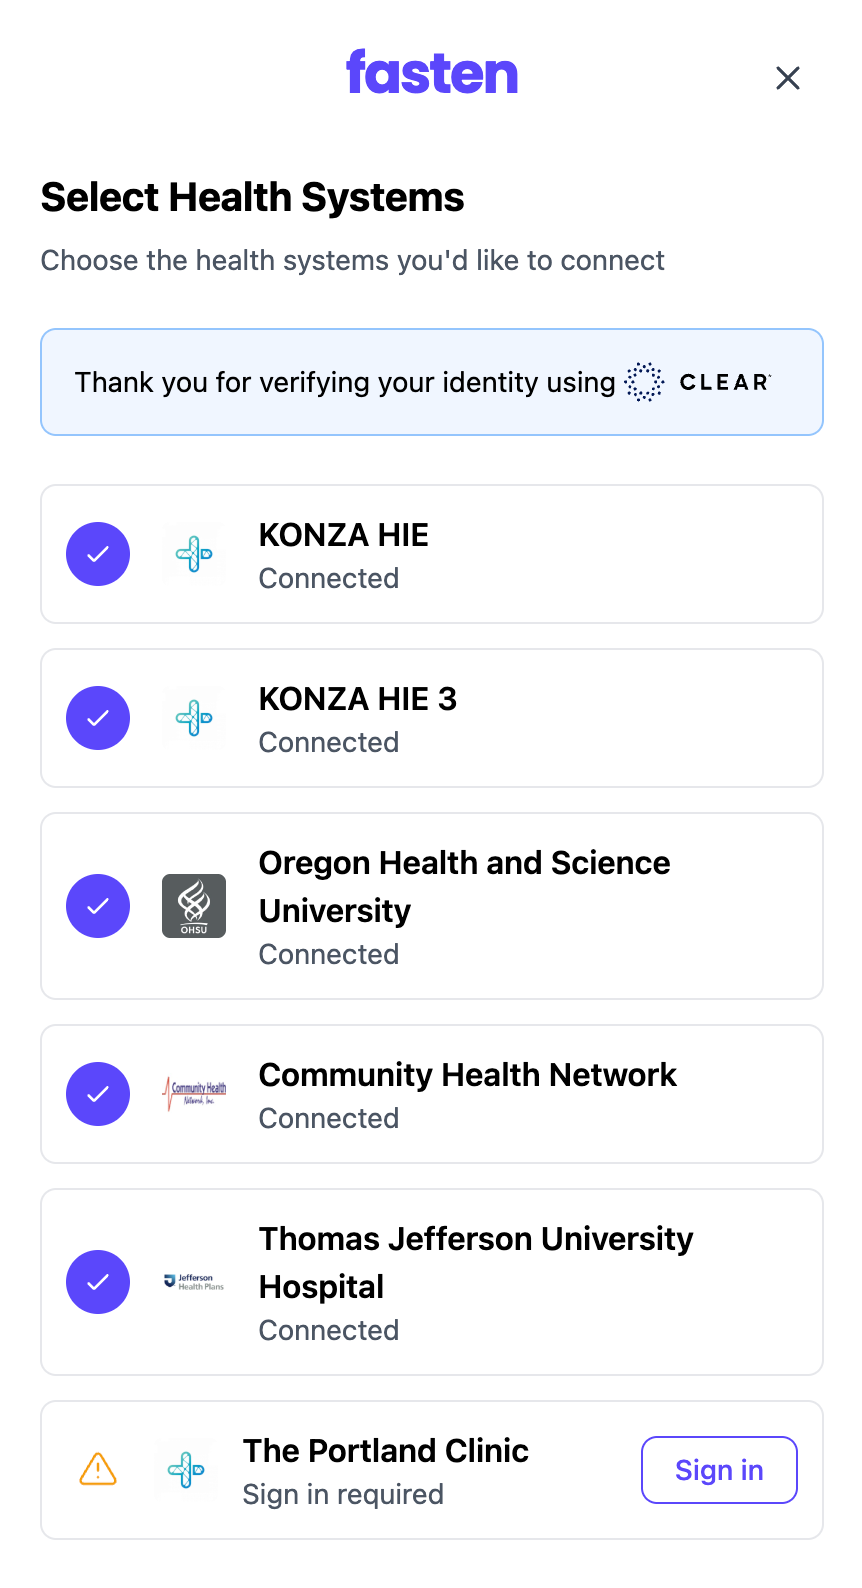Close the Select Health Systems dialog

click(x=788, y=78)
